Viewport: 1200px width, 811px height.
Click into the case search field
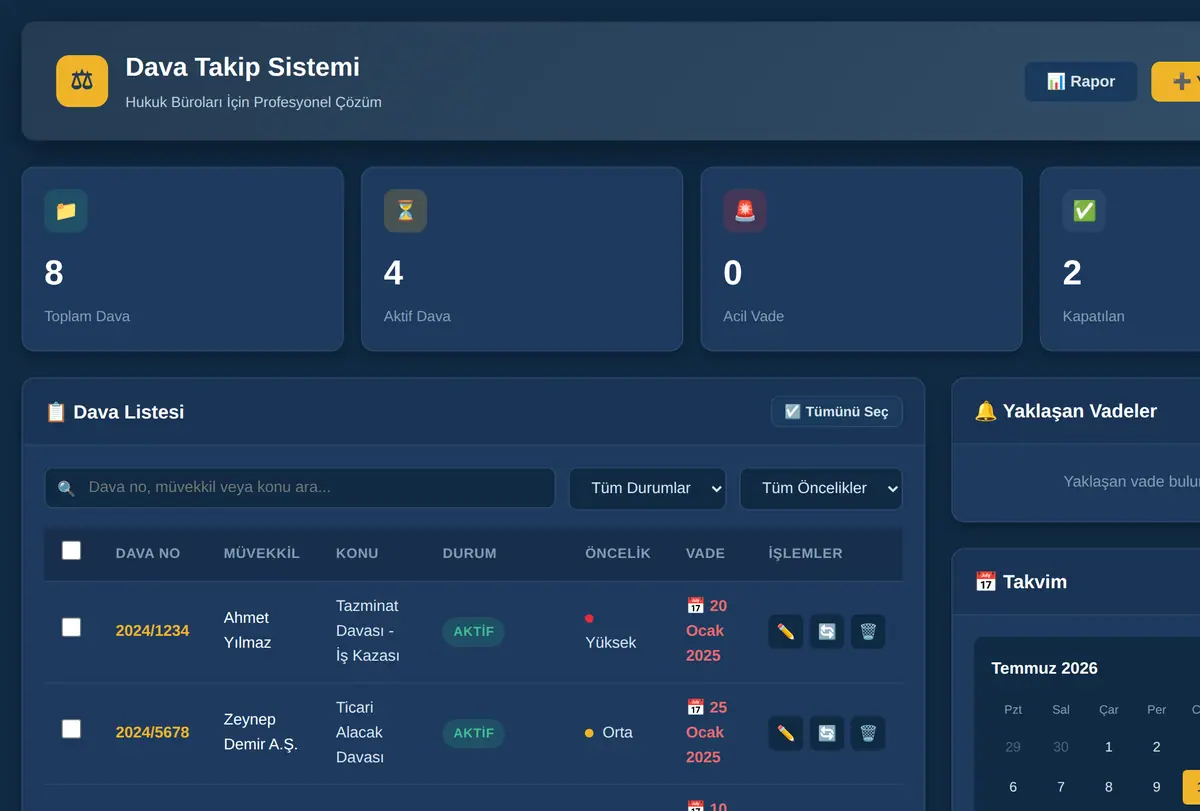click(x=300, y=488)
